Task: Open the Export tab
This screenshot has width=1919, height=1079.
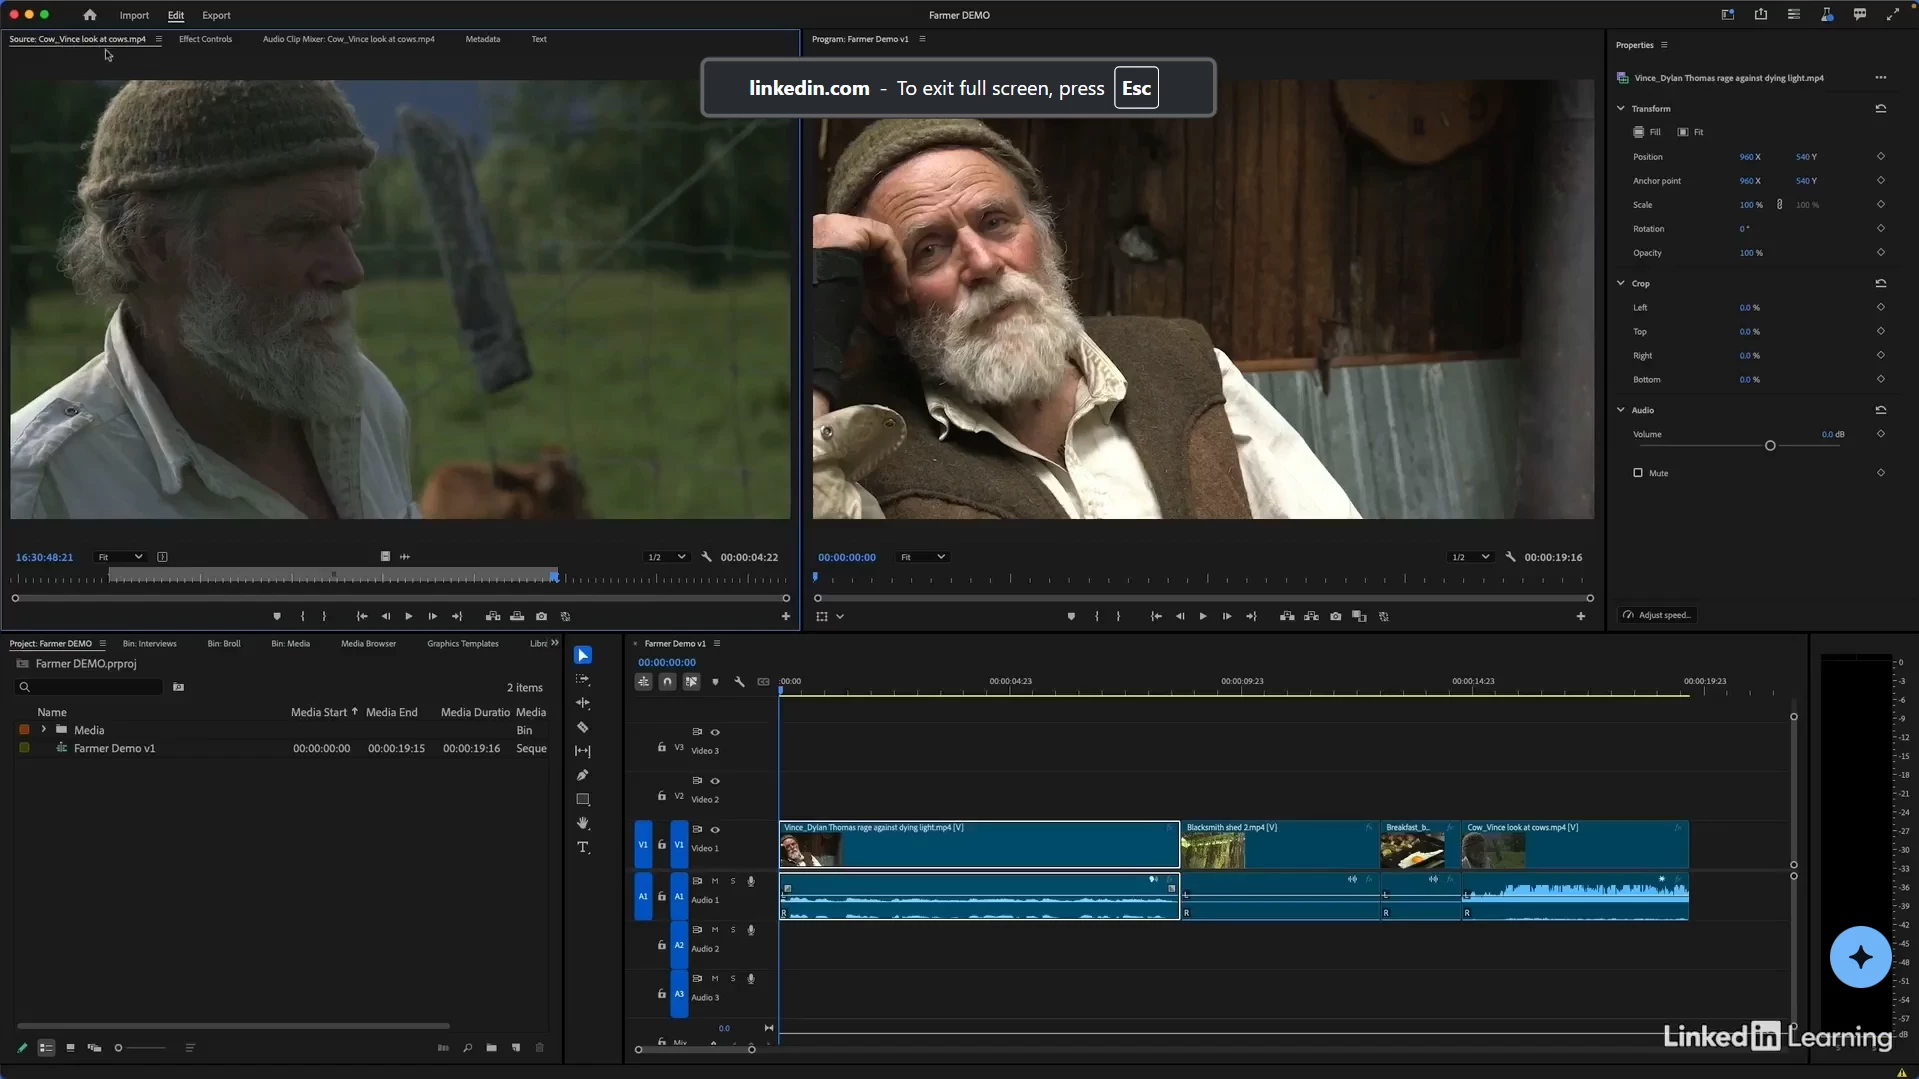Action: [216, 15]
